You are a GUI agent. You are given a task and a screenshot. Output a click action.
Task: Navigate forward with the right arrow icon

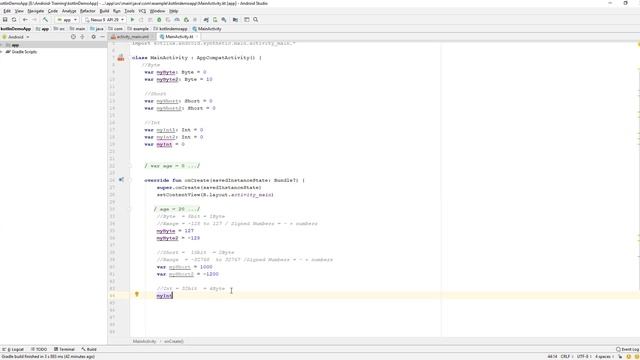pyautogui.click(x=34, y=20)
